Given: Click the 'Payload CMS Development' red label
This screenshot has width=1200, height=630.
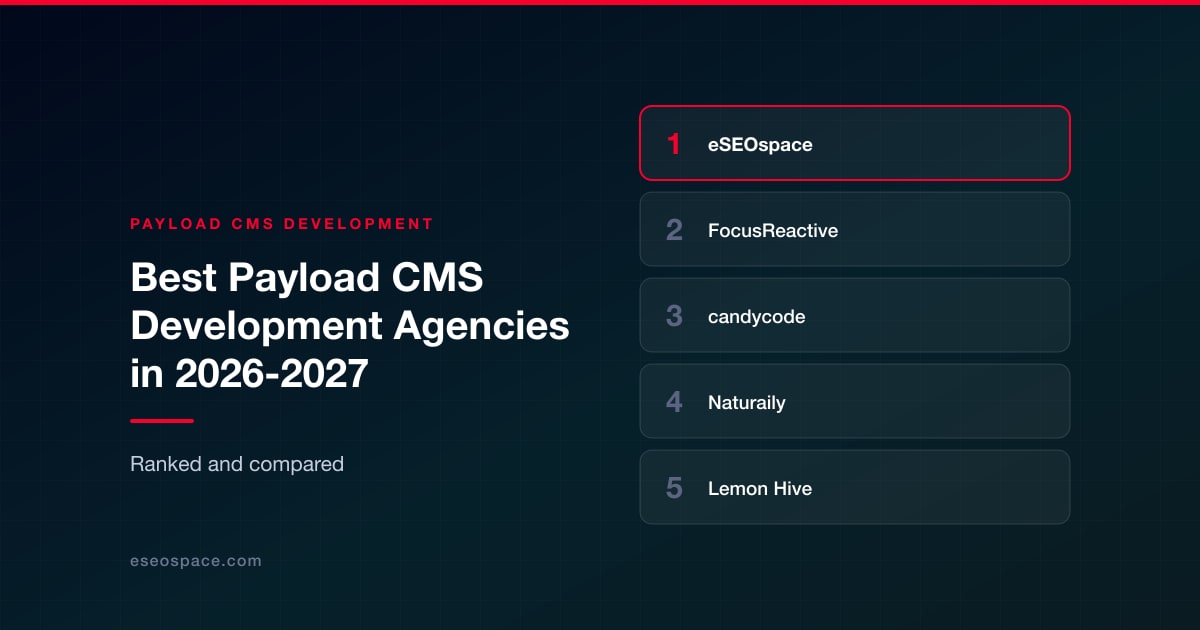Looking at the screenshot, I should click(x=282, y=224).
